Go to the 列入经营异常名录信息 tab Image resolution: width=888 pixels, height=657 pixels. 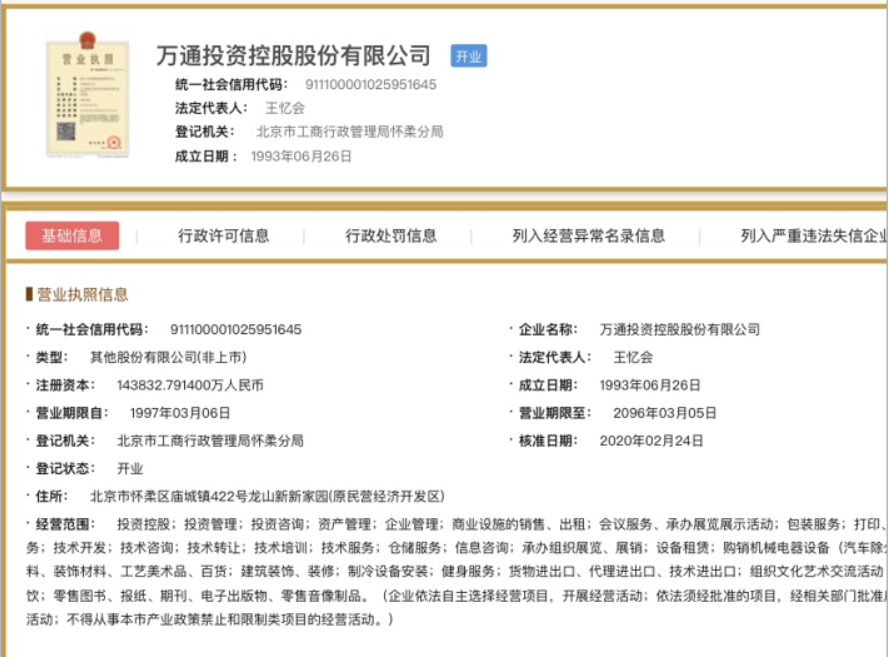point(588,236)
